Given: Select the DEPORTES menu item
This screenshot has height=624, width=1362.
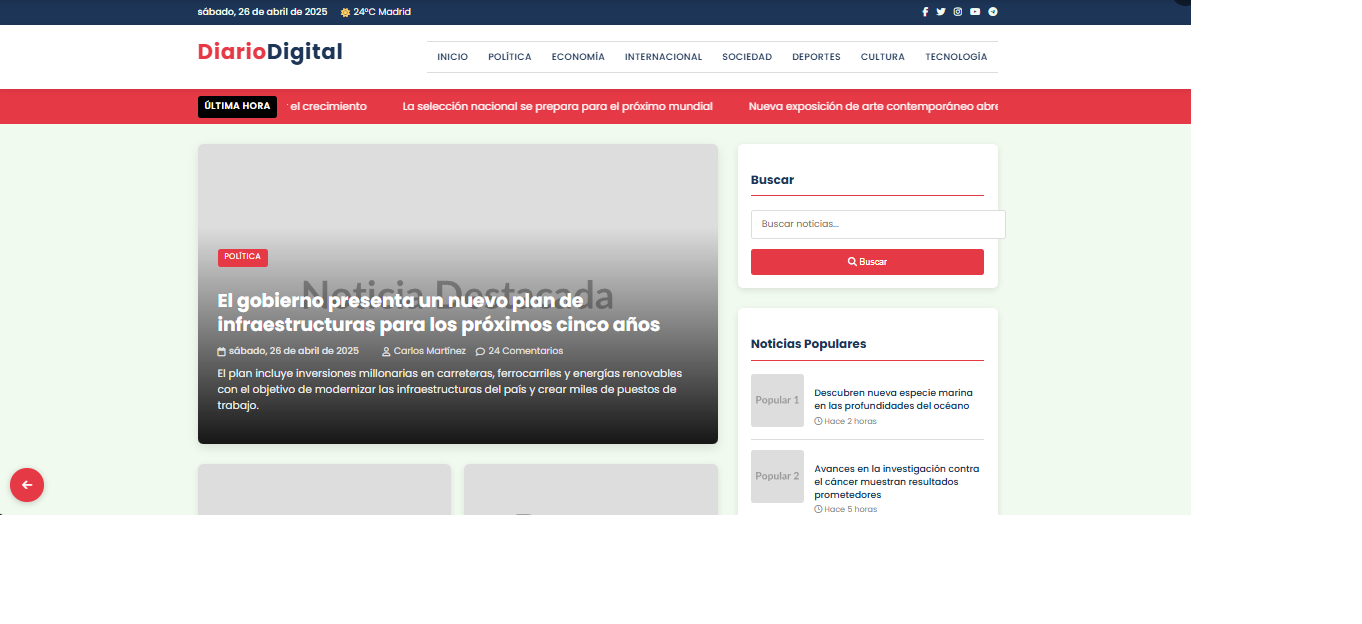Looking at the screenshot, I should 816,57.
